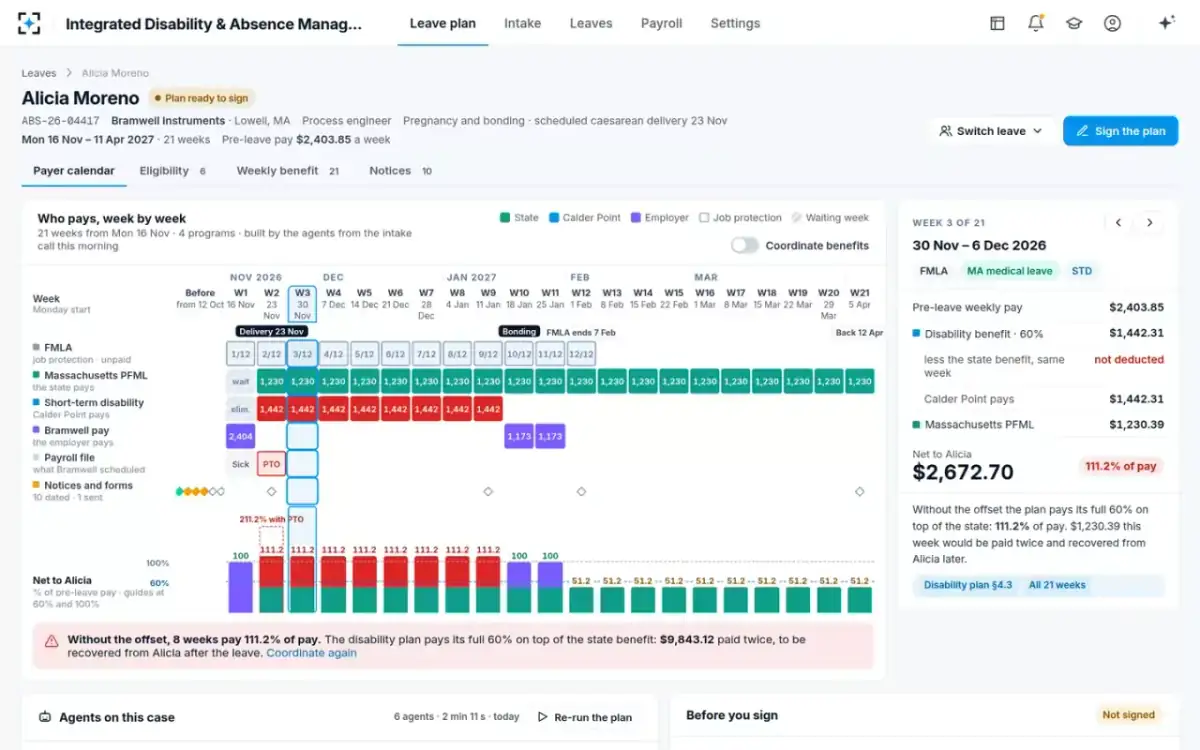1200x750 pixels.
Task: Select the FMLA 12/12 week cell
Action: coord(581,353)
